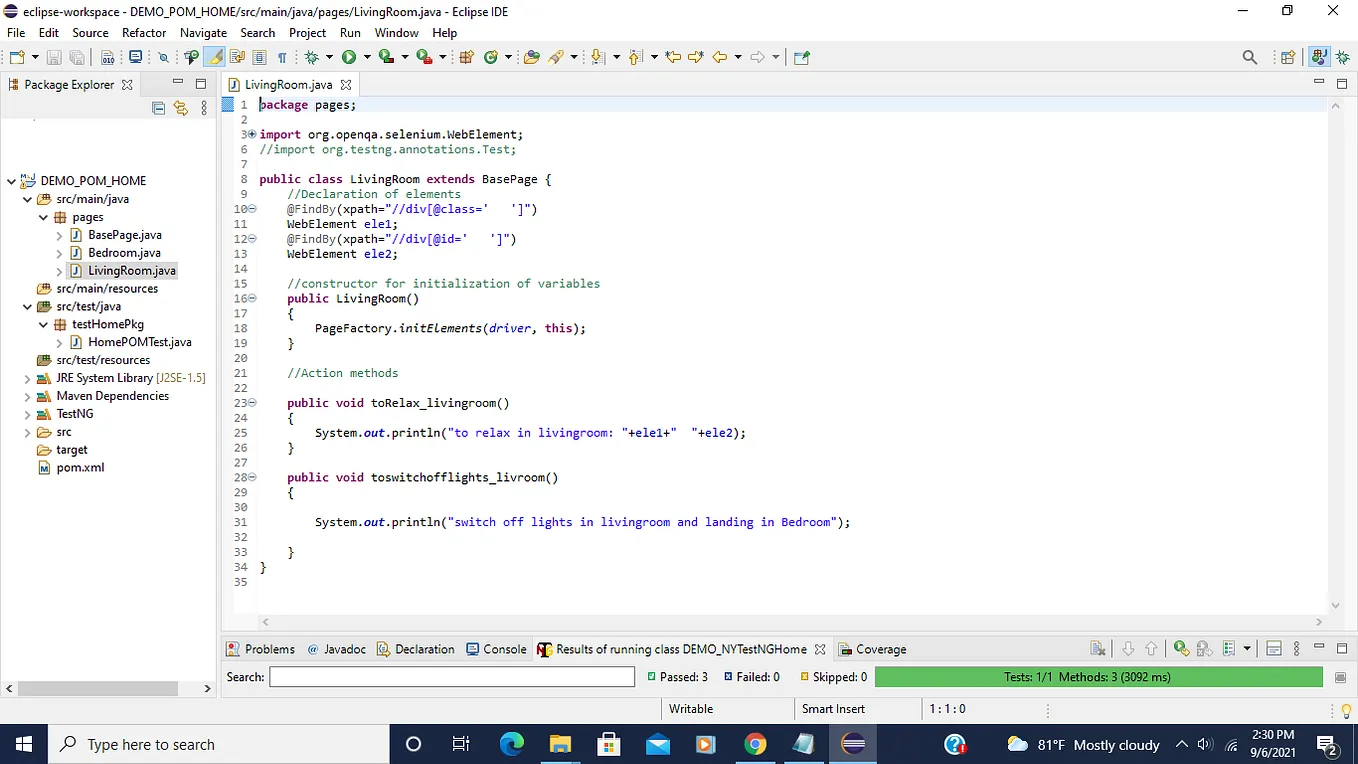Toggle the Mark Occurrences highlighter icon

click(216, 57)
